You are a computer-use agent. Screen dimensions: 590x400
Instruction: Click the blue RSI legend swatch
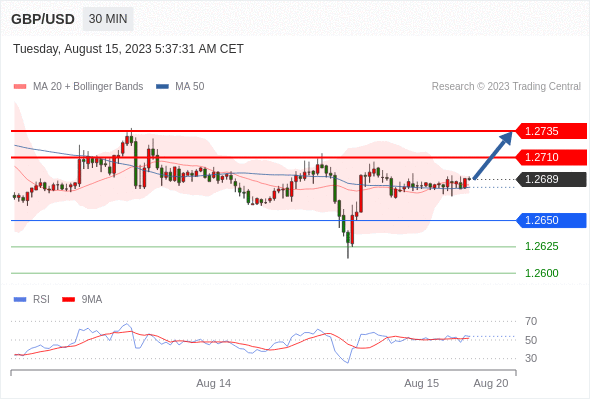click(20, 300)
